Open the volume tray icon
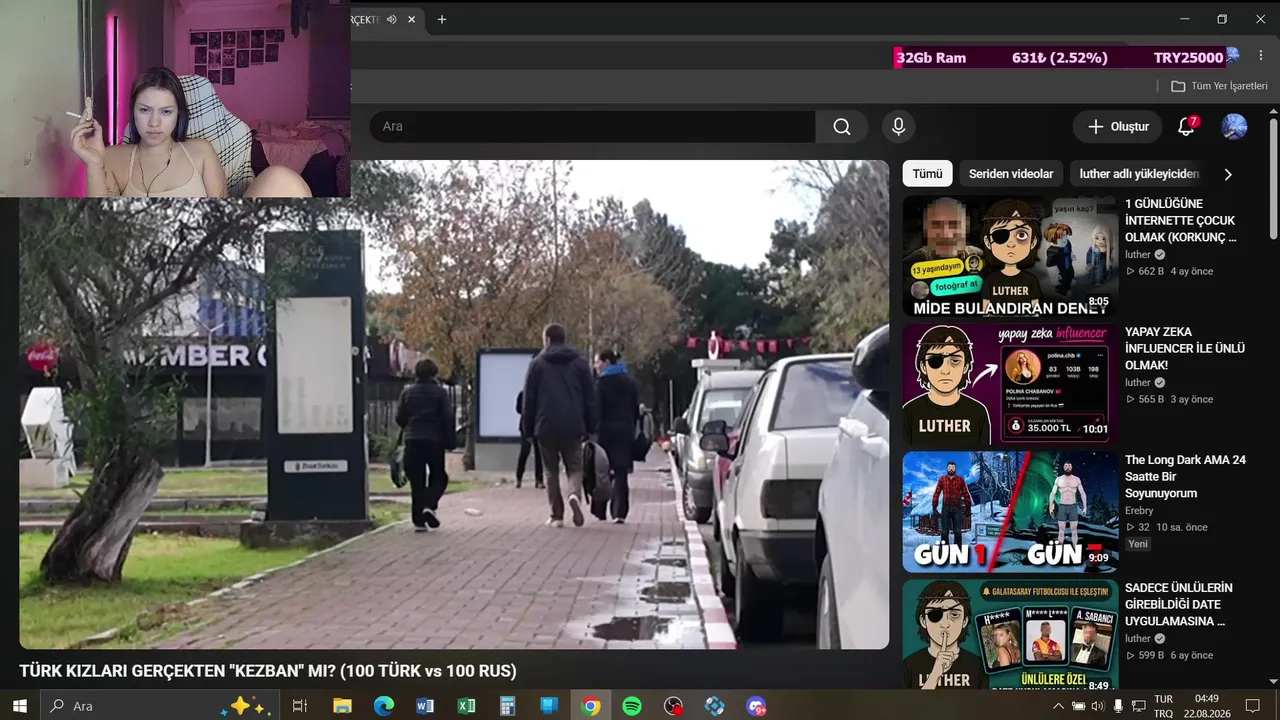 pos(1099,706)
